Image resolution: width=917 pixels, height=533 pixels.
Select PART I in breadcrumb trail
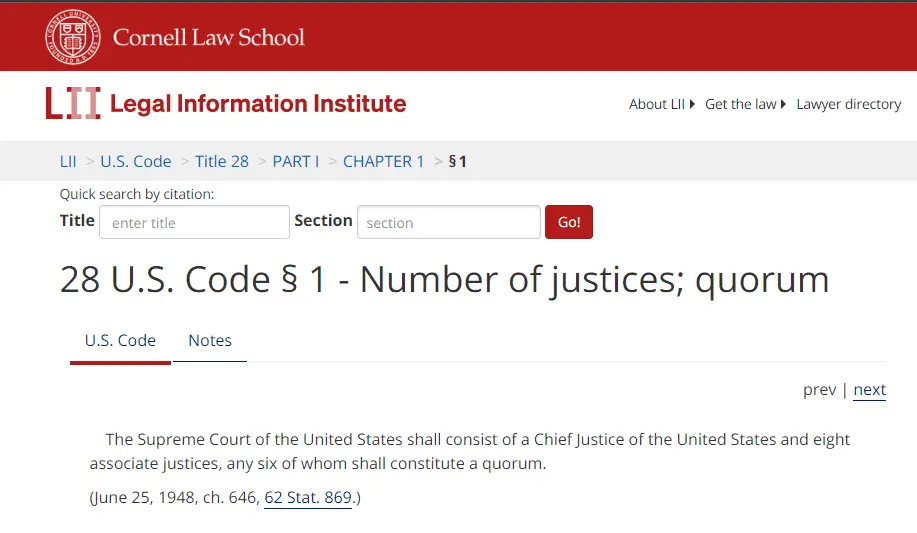tap(296, 161)
